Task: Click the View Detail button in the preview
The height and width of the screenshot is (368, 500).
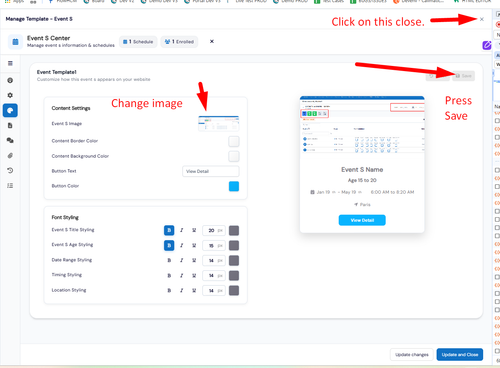Action: tap(362, 220)
